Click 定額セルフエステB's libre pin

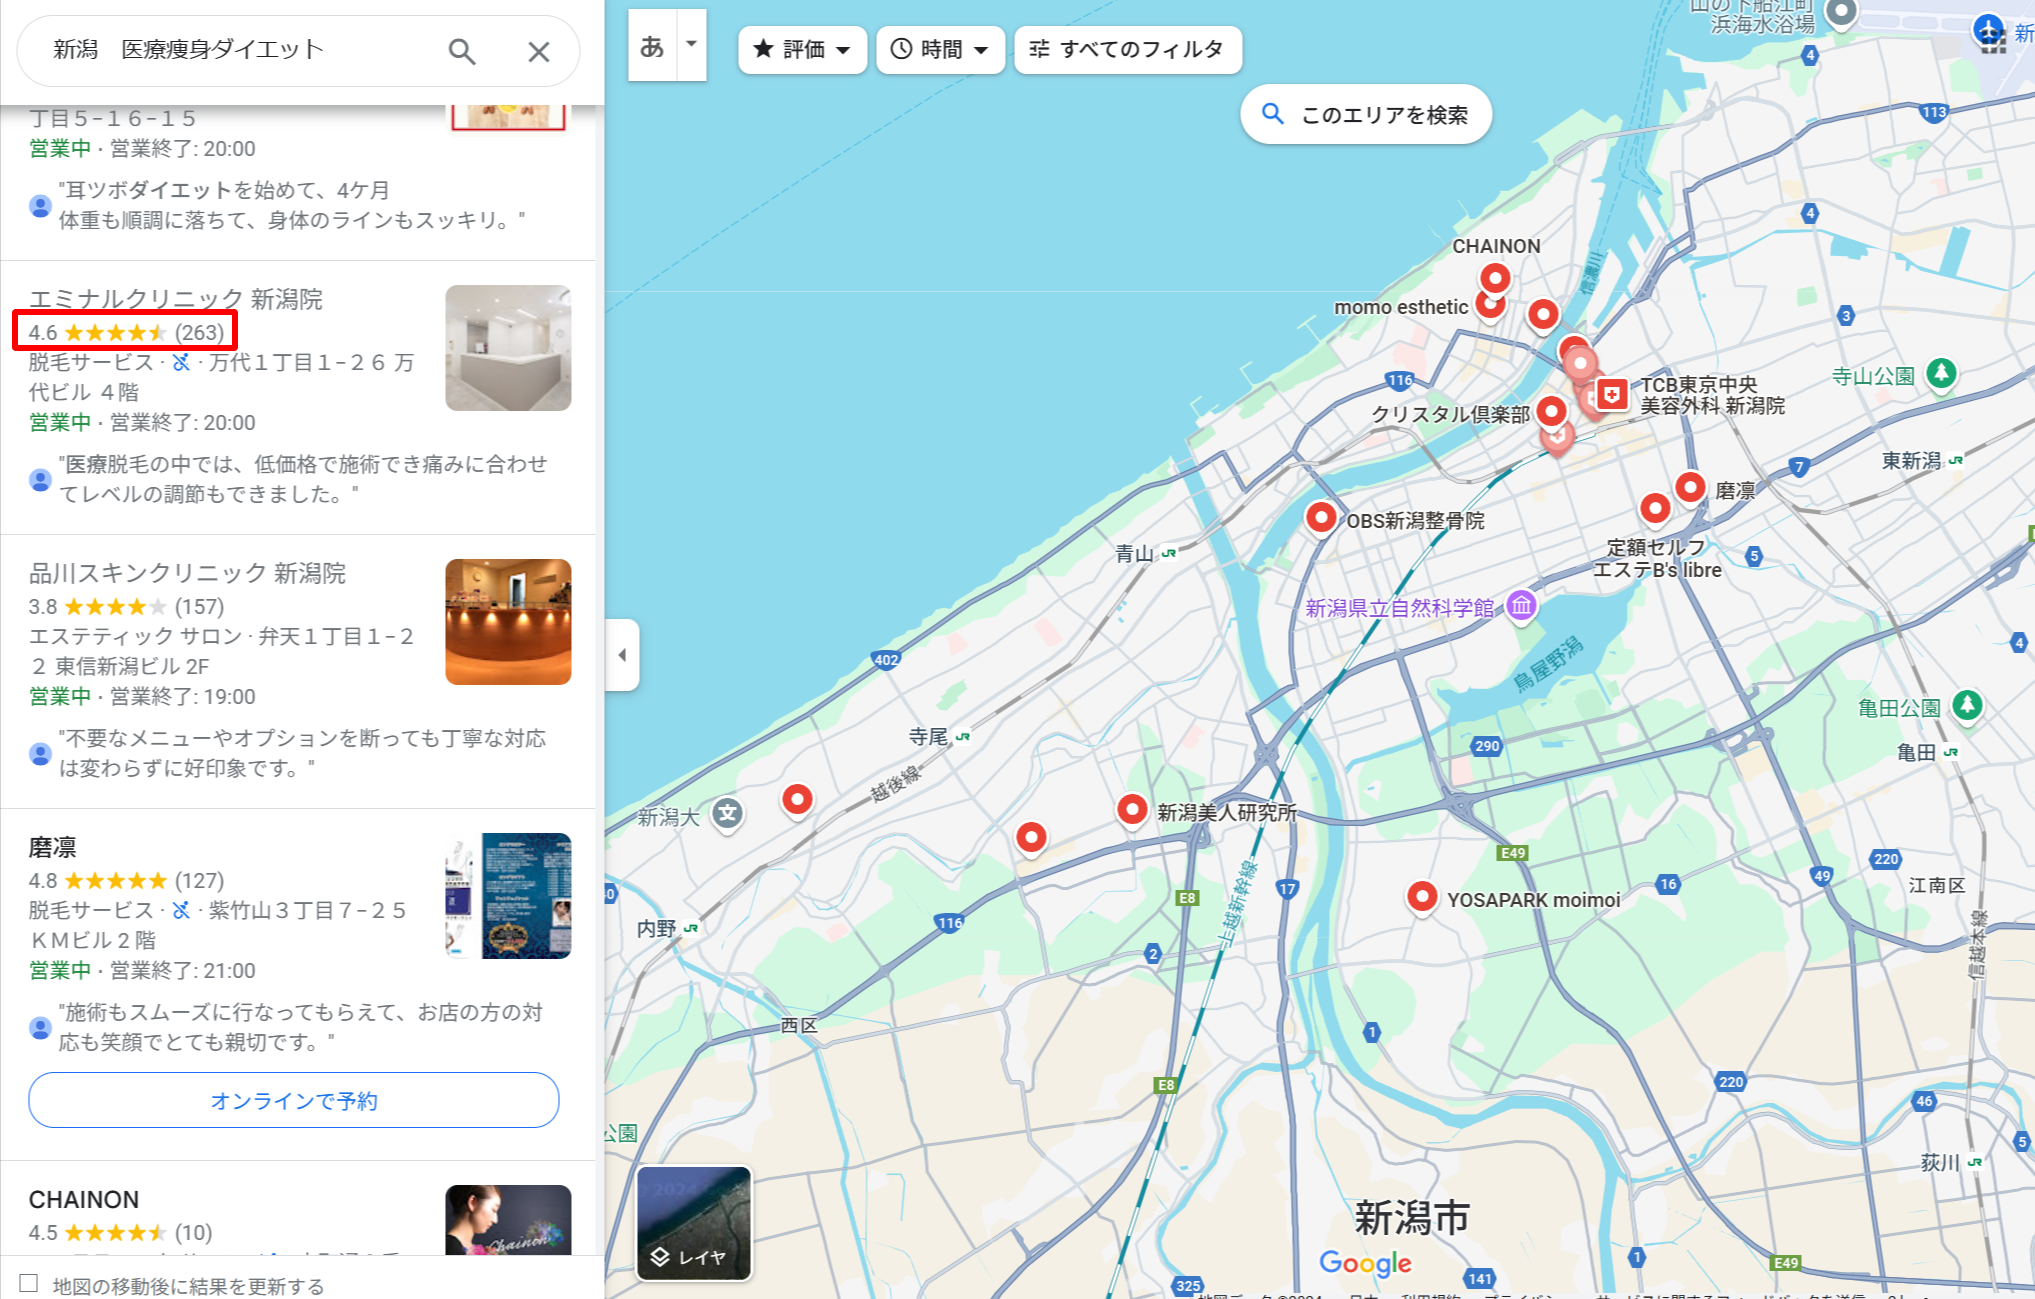point(1655,509)
